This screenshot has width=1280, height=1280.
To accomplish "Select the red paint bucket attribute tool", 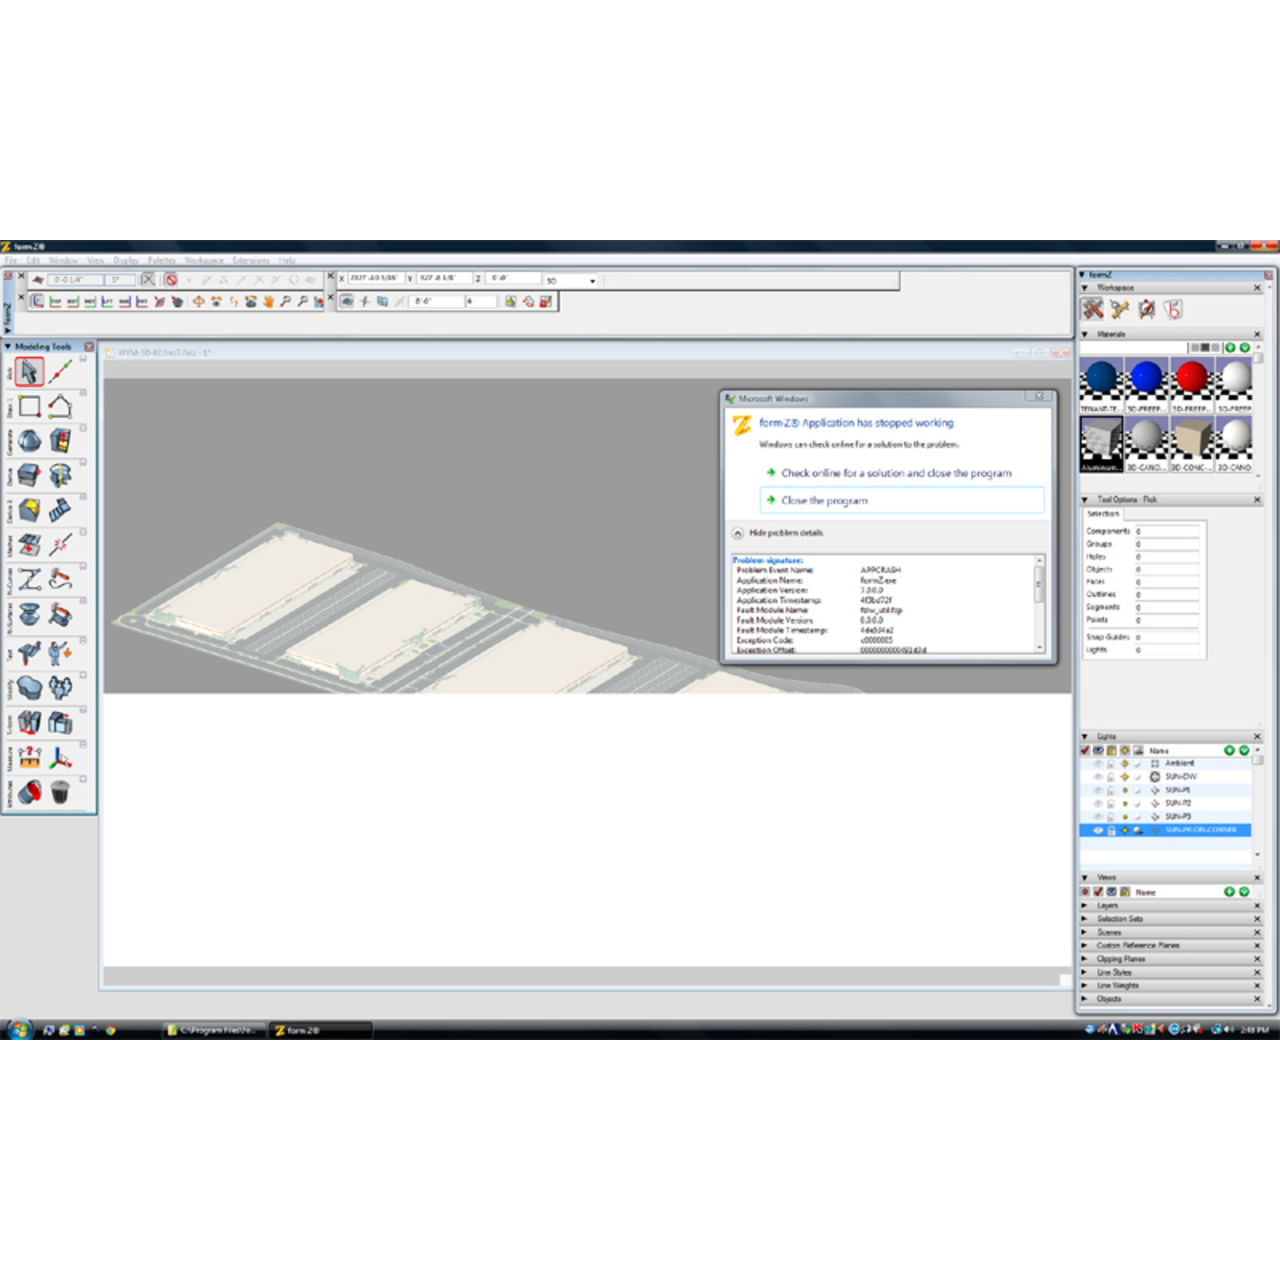I will click(x=29, y=792).
